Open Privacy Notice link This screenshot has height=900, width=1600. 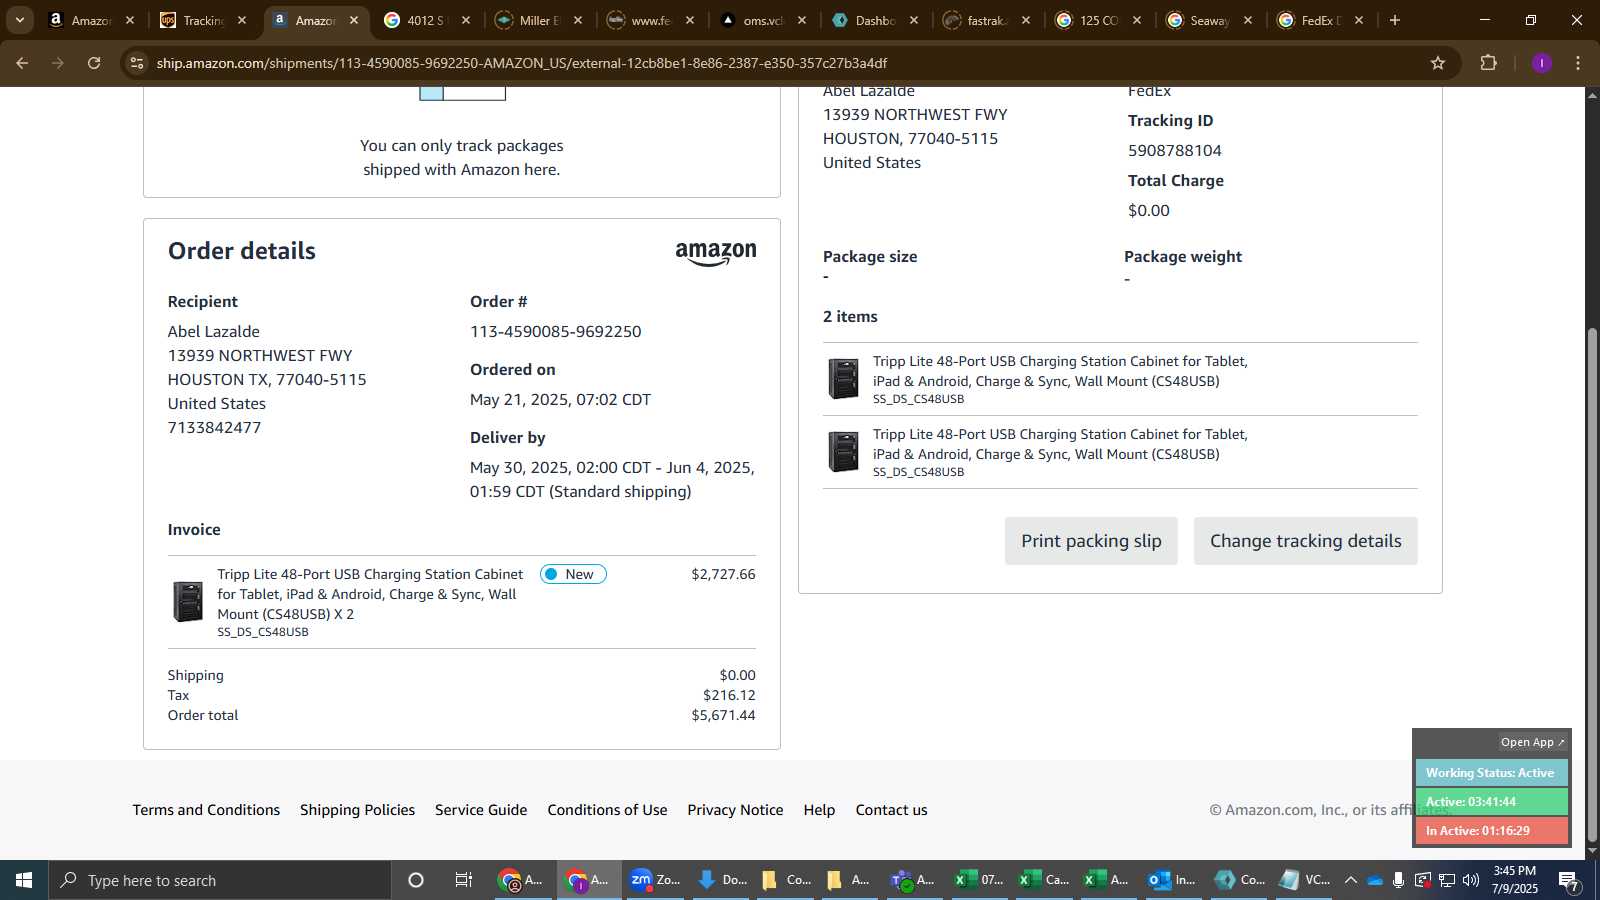click(735, 810)
